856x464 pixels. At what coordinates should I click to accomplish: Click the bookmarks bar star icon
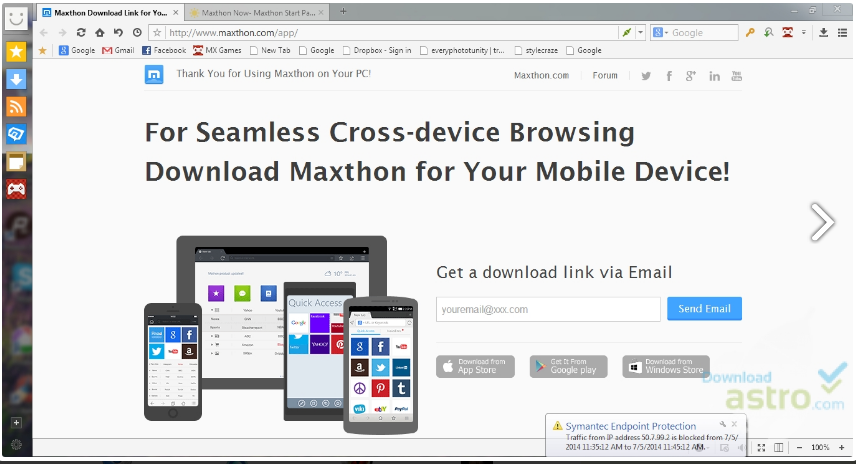point(43,50)
